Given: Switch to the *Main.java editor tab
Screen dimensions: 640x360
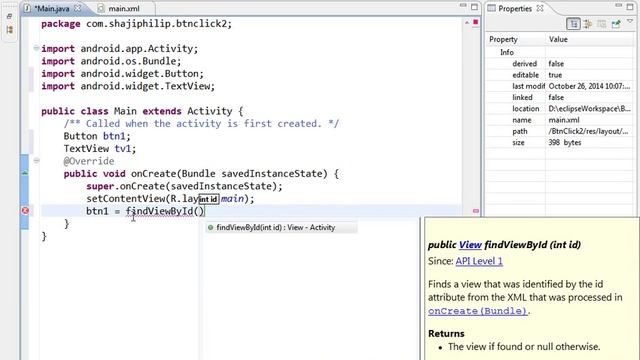Looking at the screenshot, I should (51, 8).
